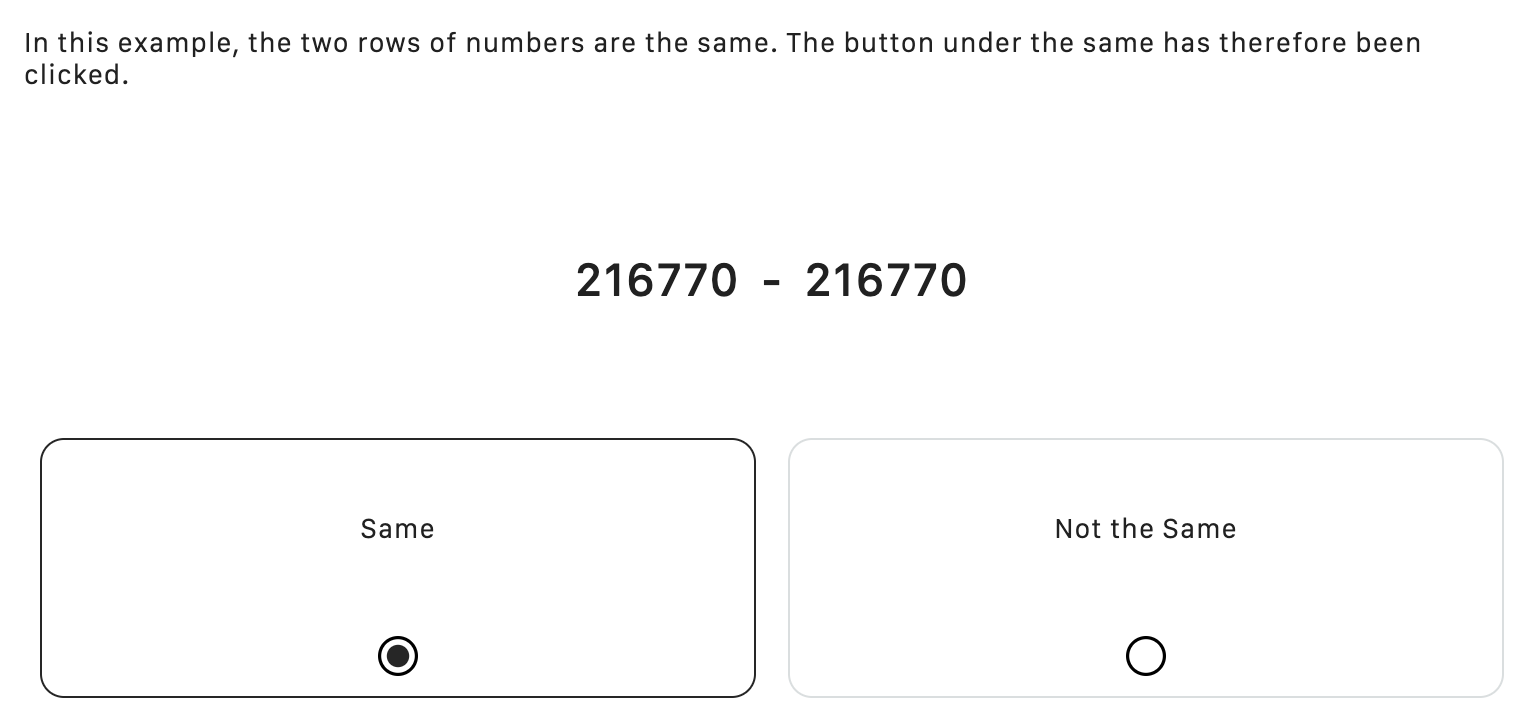Click the gap between the two answer cards
The height and width of the screenshot is (728, 1540).
click(x=772, y=568)
